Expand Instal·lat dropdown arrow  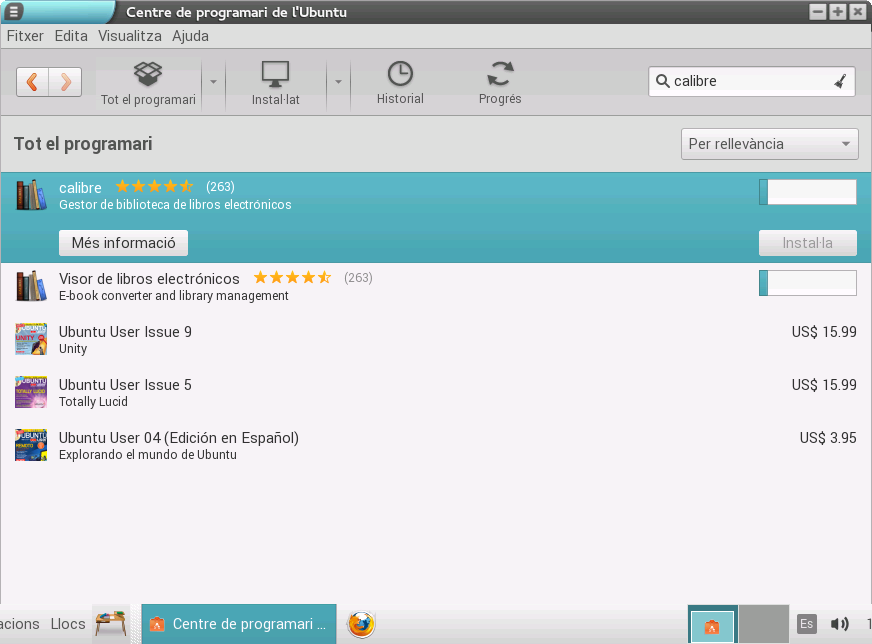point(338,82)
